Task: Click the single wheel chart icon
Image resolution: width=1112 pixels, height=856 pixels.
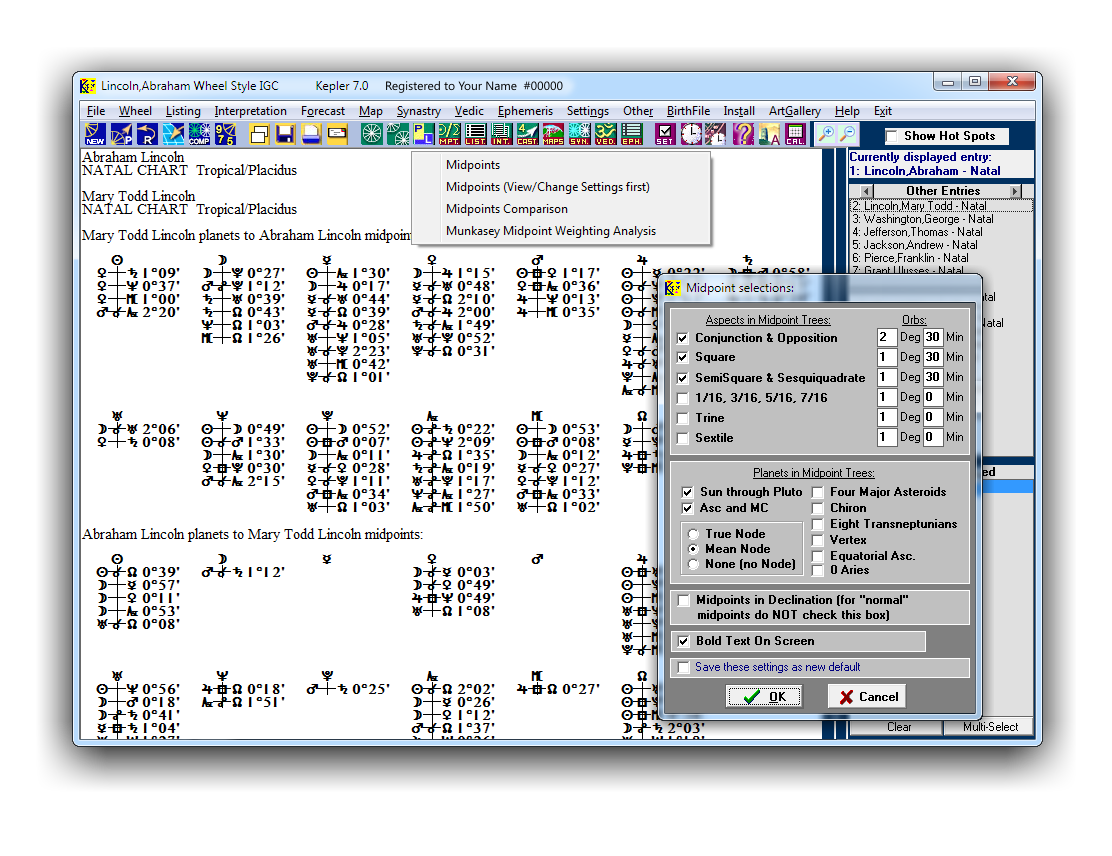Action: pos(371,134)
